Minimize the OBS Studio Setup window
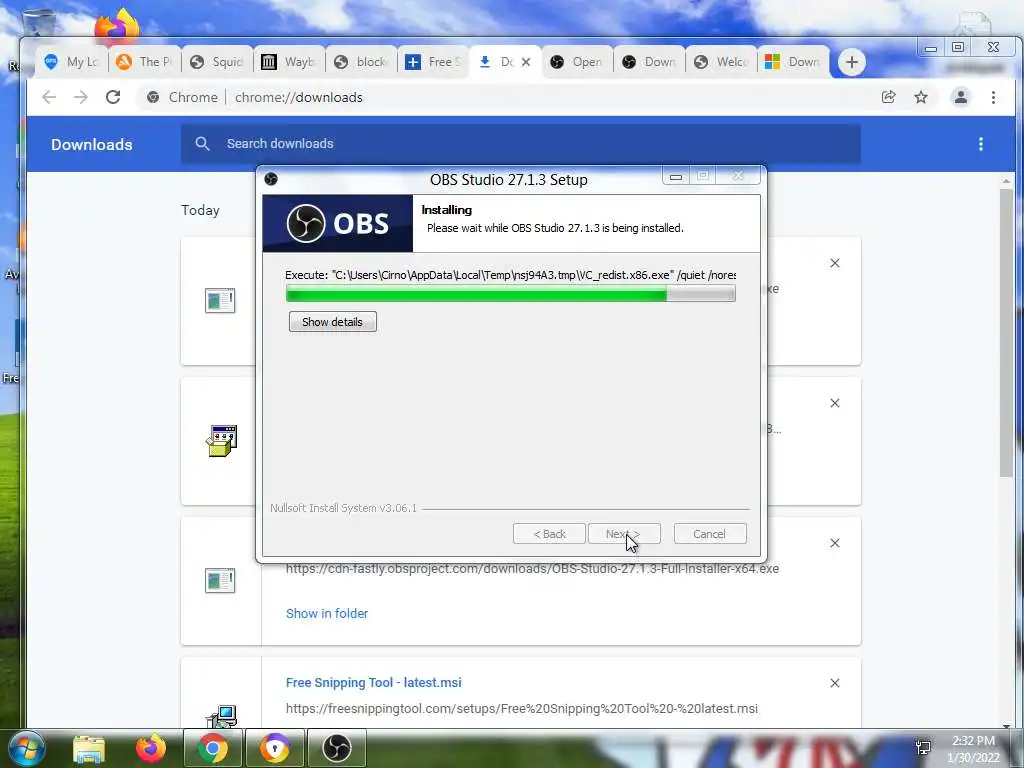 coord(676,176)
